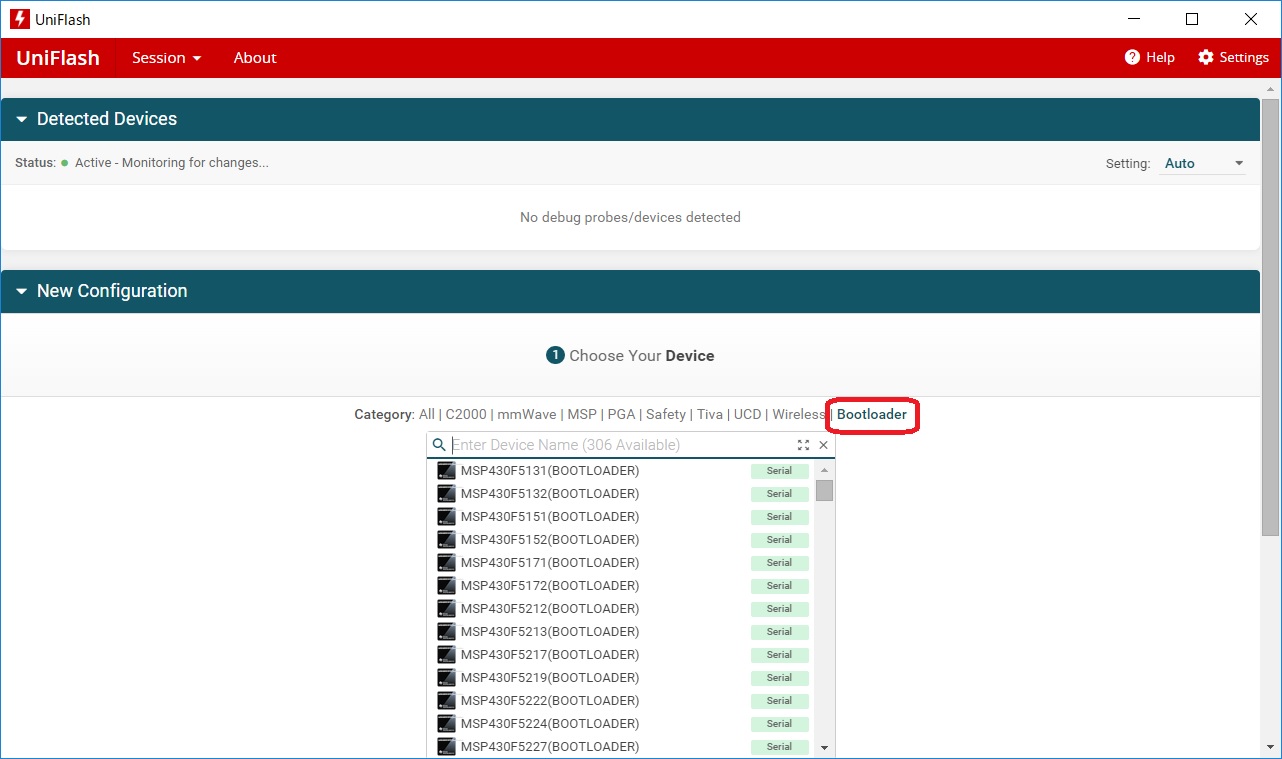The image size is (1282, 759).
Task: Click the chip icon beside MSP430F5152(BOOTLOADER)
Action: pyautogui.click(x=446, y=540)
